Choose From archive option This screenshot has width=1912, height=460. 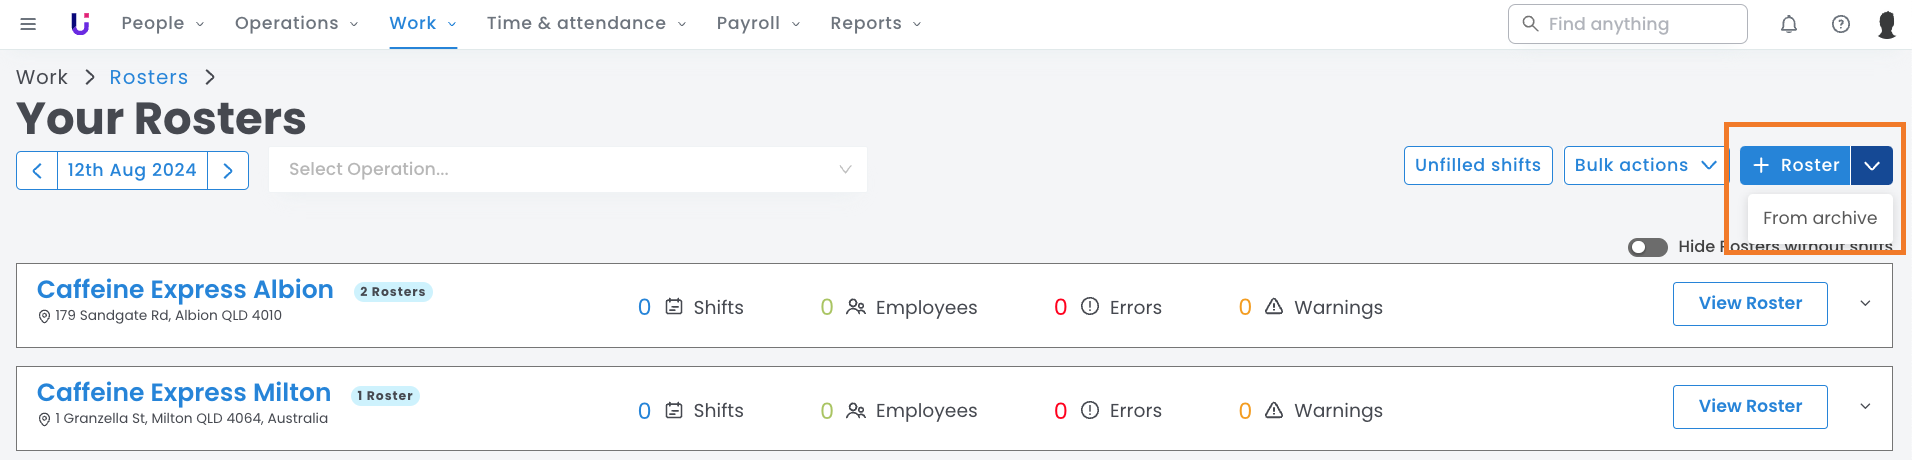tap(1819, 218)
